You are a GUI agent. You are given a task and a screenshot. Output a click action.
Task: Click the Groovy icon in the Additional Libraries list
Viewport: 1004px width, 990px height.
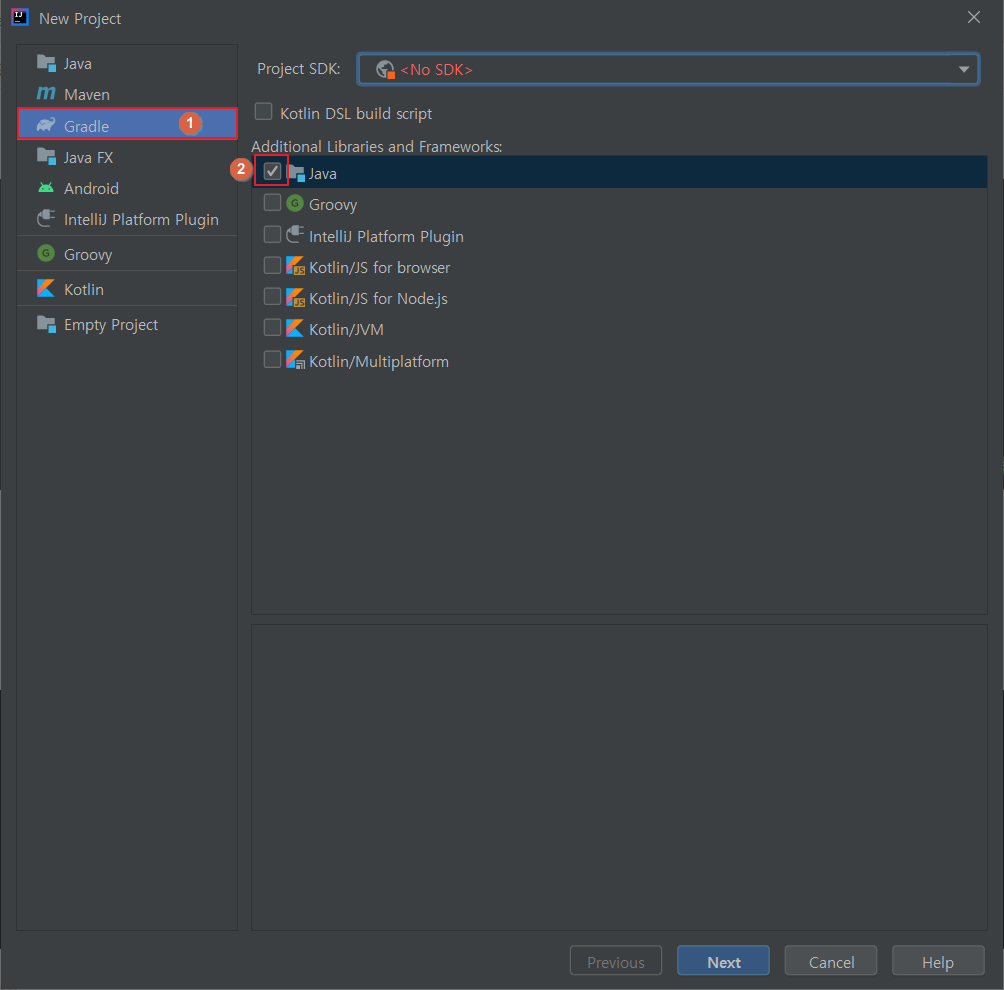(295, 204)
